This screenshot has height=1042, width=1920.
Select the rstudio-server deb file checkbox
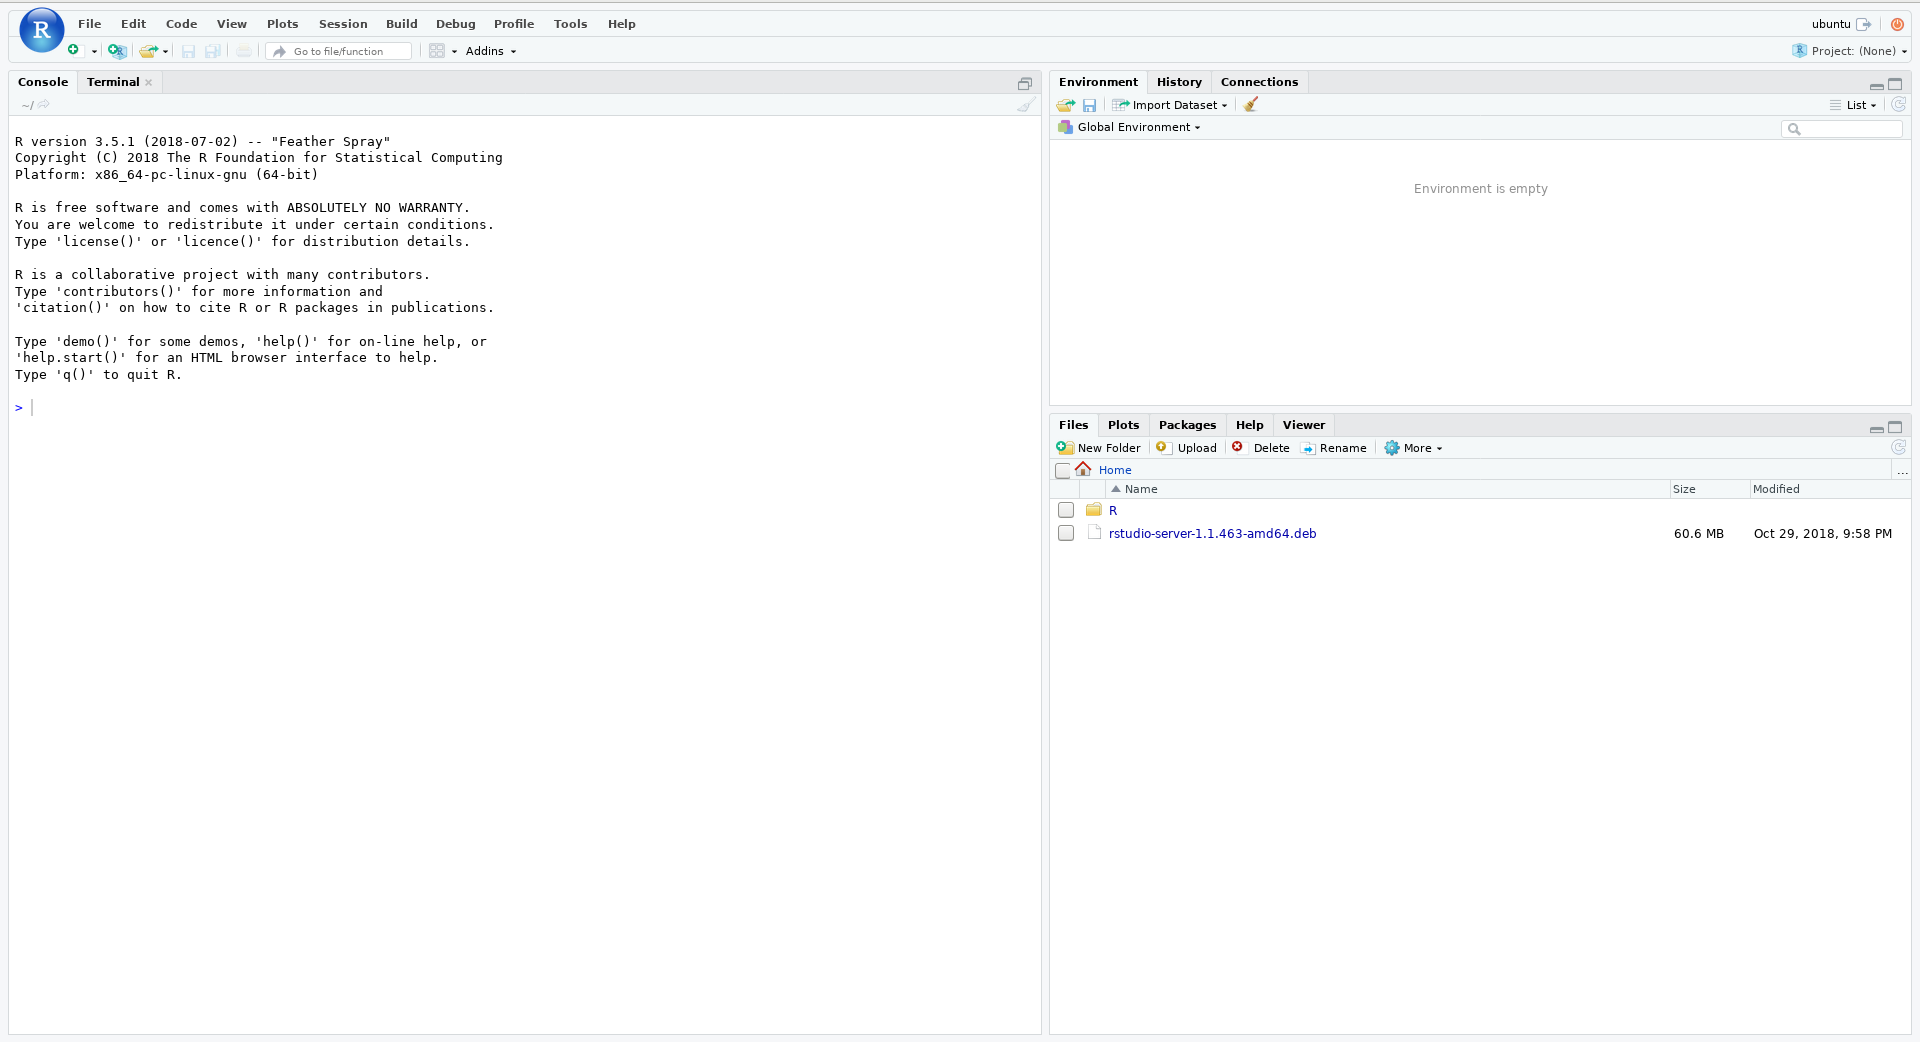click(x=1066, y=534)
